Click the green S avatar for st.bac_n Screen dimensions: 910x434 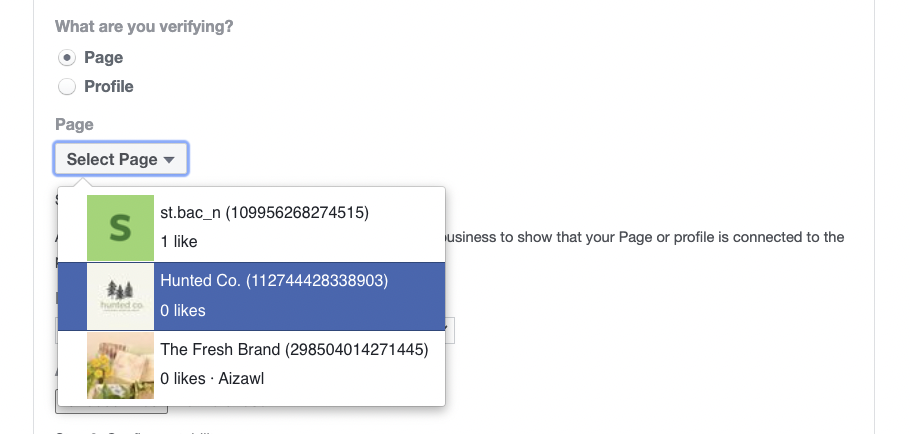[x=120, y=227]
